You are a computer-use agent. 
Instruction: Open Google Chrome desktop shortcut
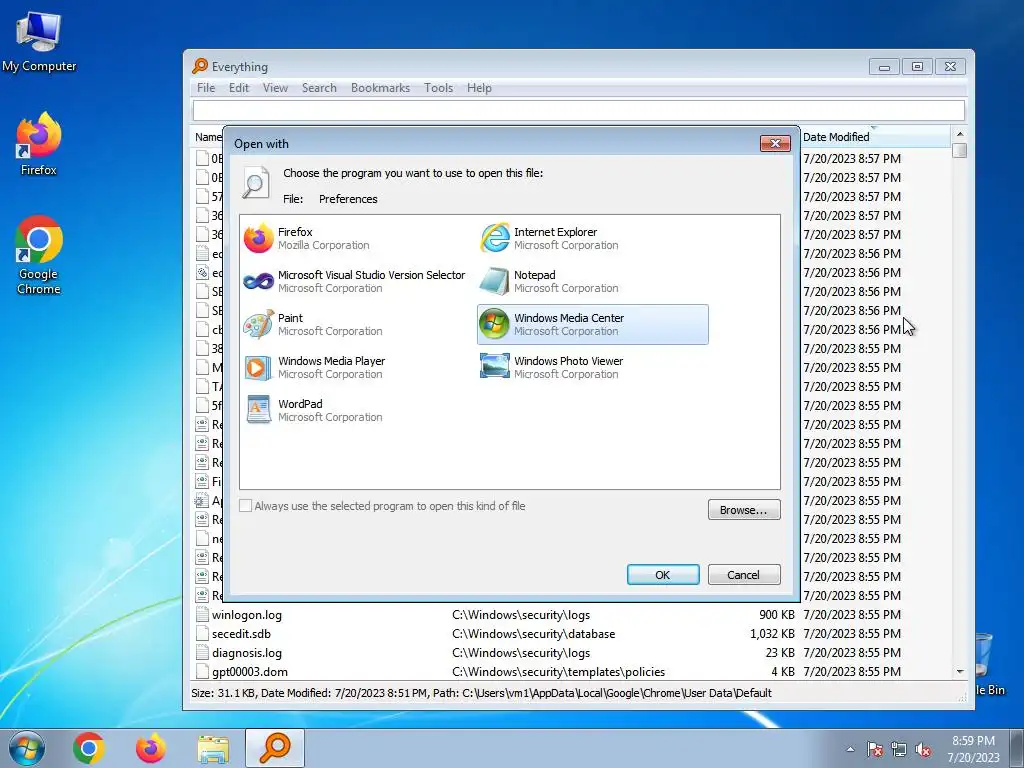(x=39, y=255)
